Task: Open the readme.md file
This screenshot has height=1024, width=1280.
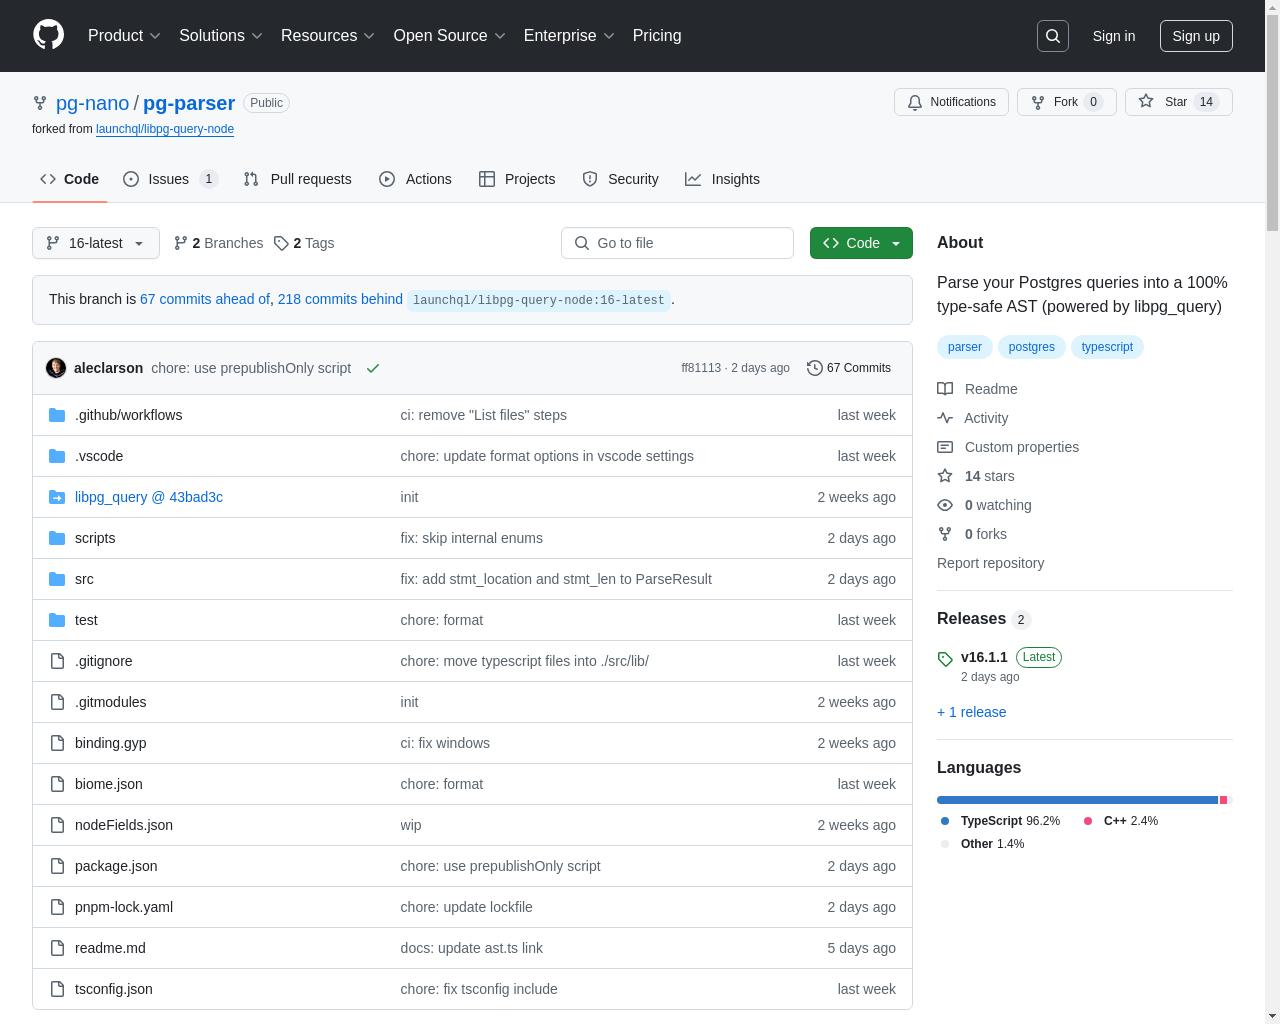Action: pos(110,948)
